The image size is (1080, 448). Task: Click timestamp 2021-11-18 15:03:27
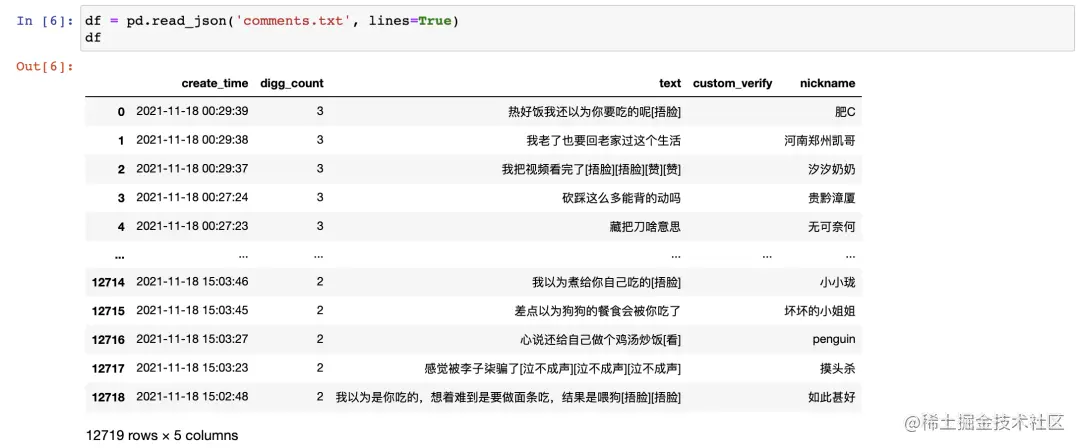pos(192,339)
